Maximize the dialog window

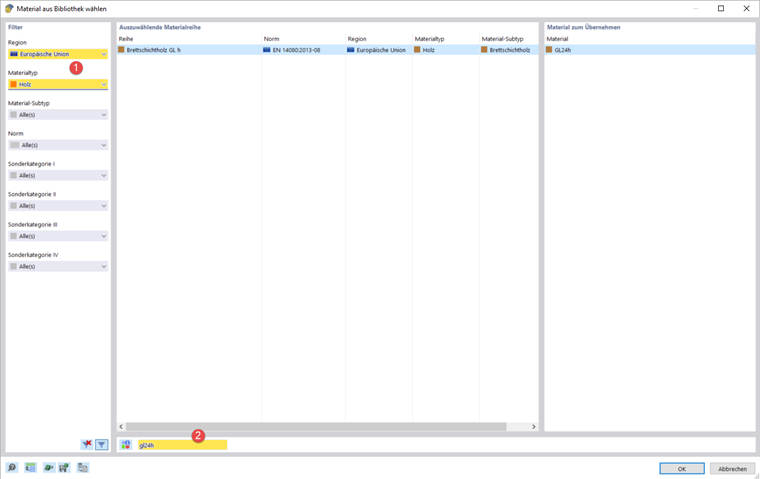(x=721, y=8)
